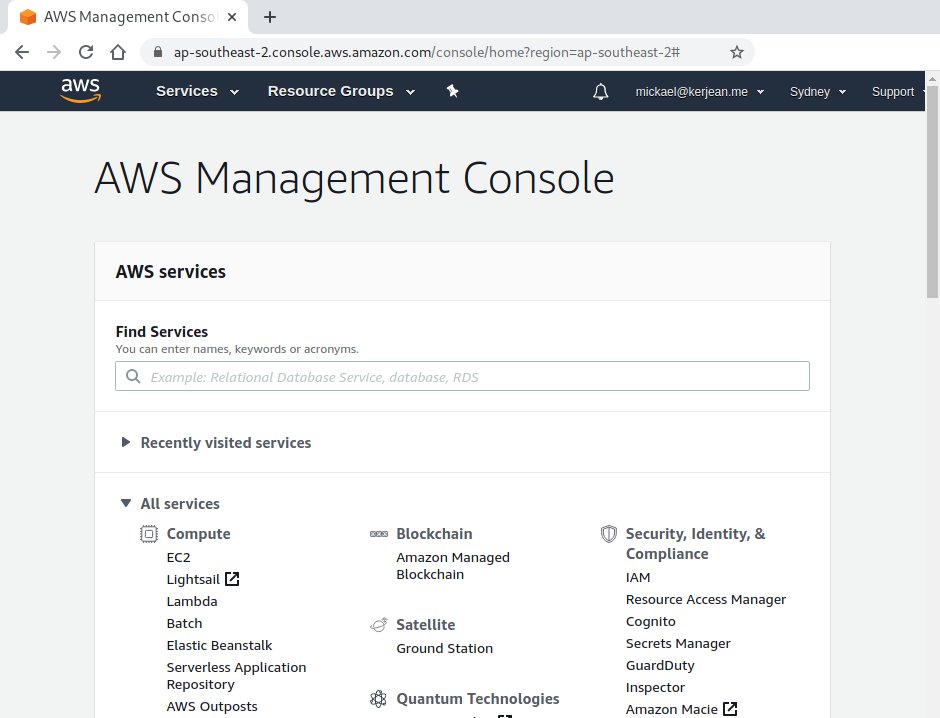The height and width of the screenshot is (718, 940).
Task: Open the IAM service
Action: tap(638, 577)
